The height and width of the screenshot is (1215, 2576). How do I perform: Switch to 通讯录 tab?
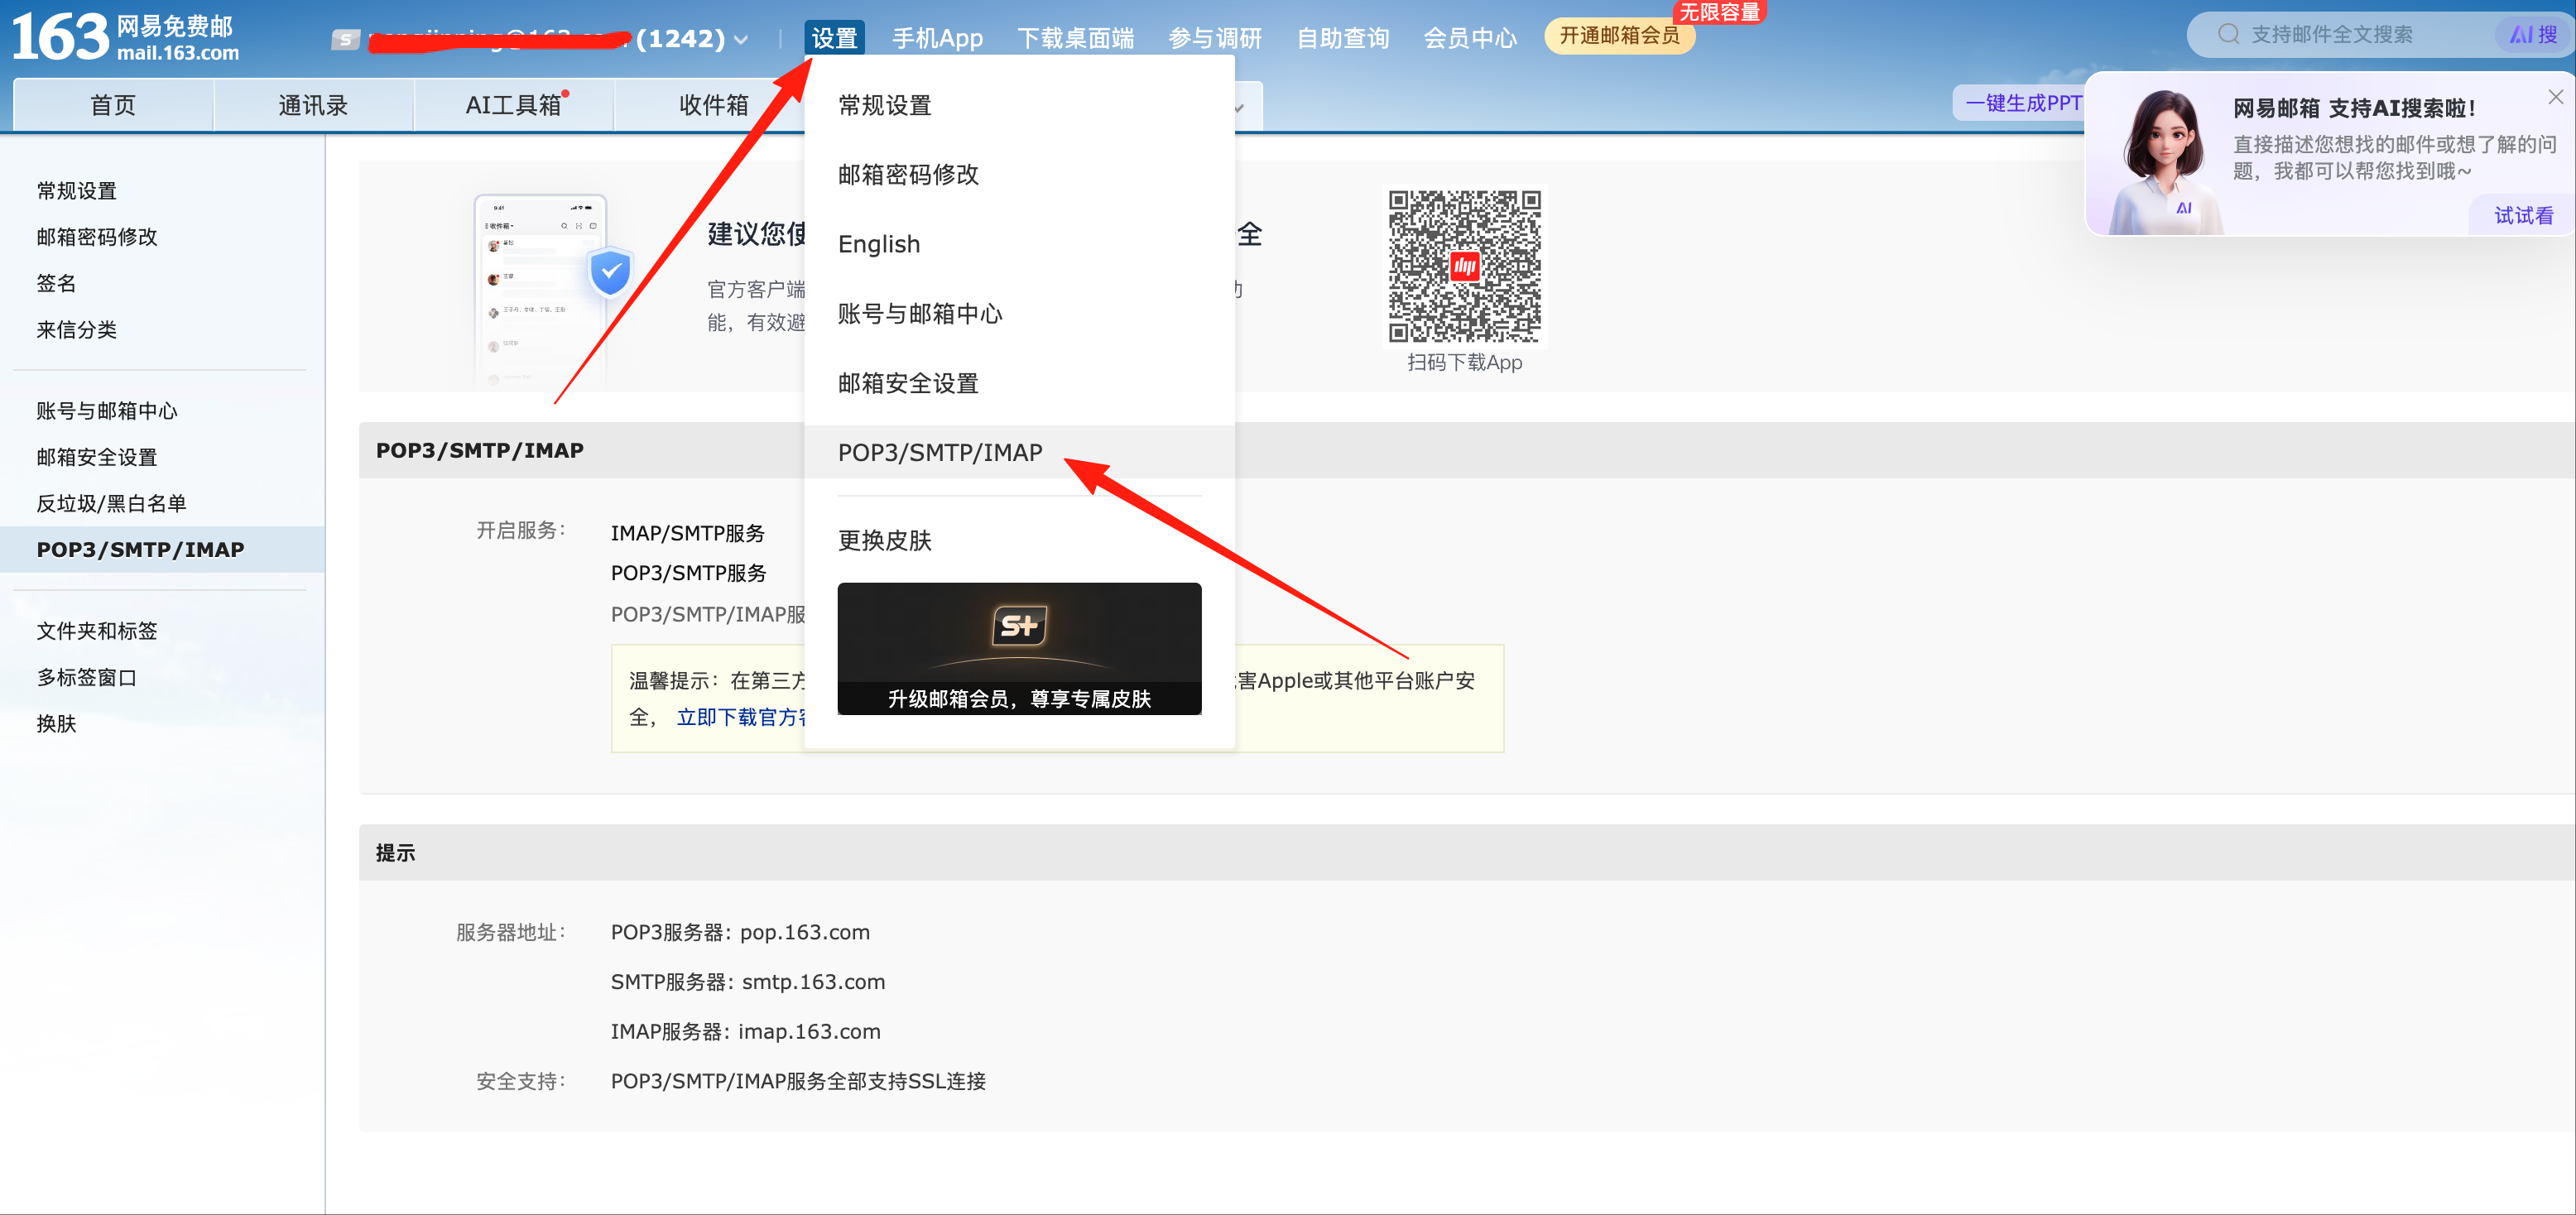point(313,105)
